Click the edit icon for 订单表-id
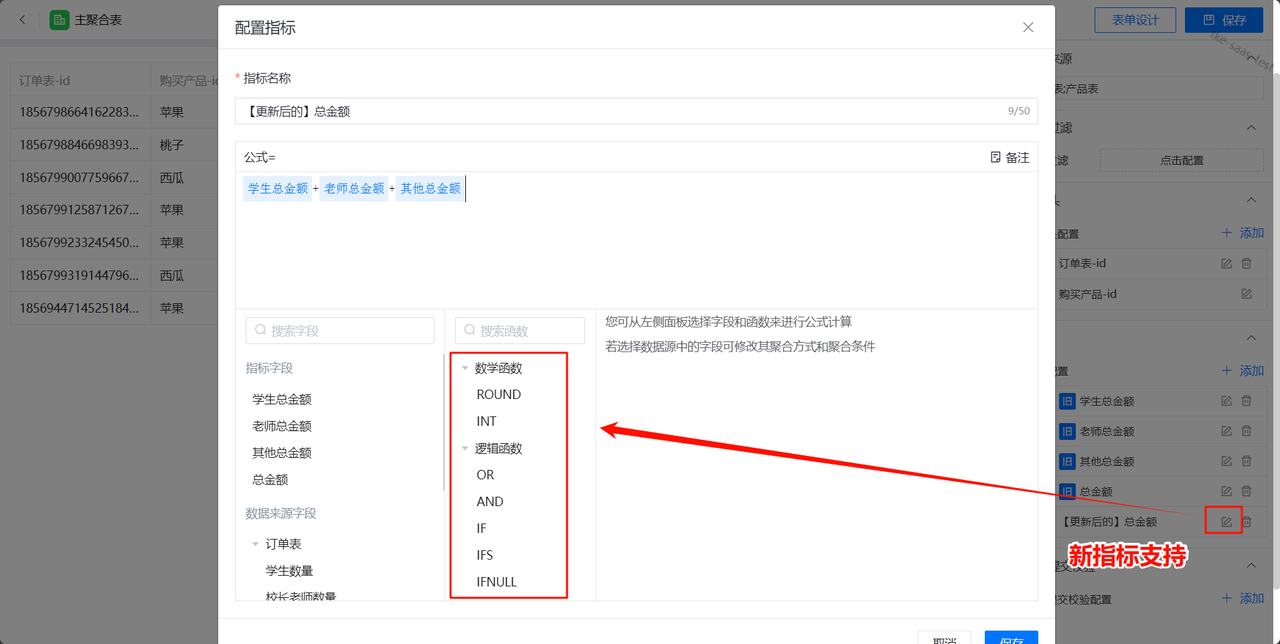Viewport: 1280px width, 644px height. coord(1226,264)
